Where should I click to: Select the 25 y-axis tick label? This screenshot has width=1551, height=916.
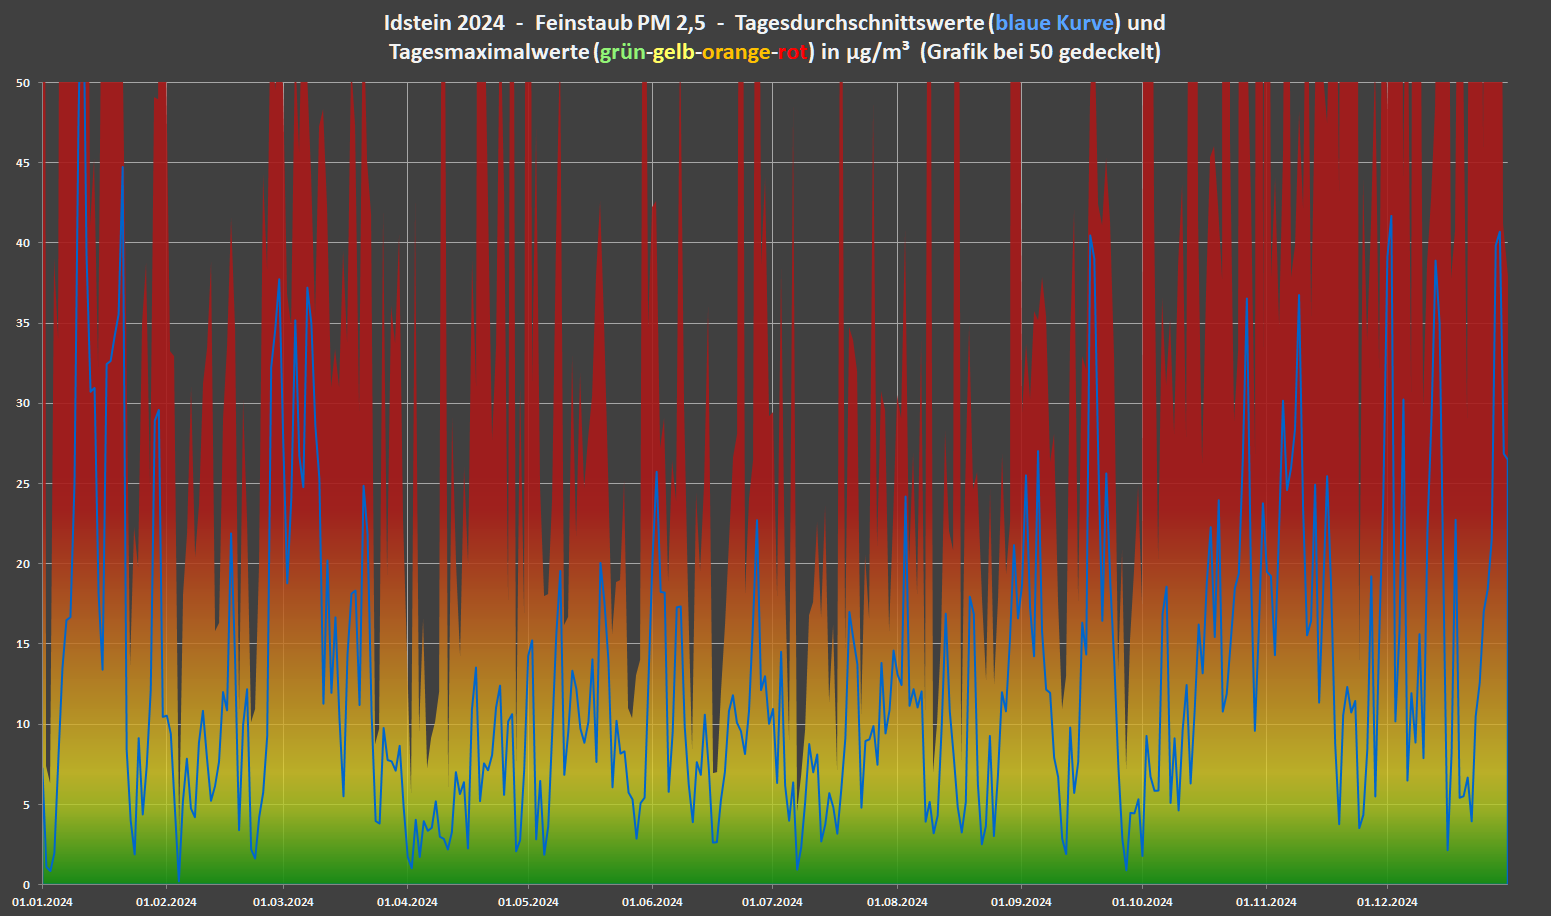23,484
